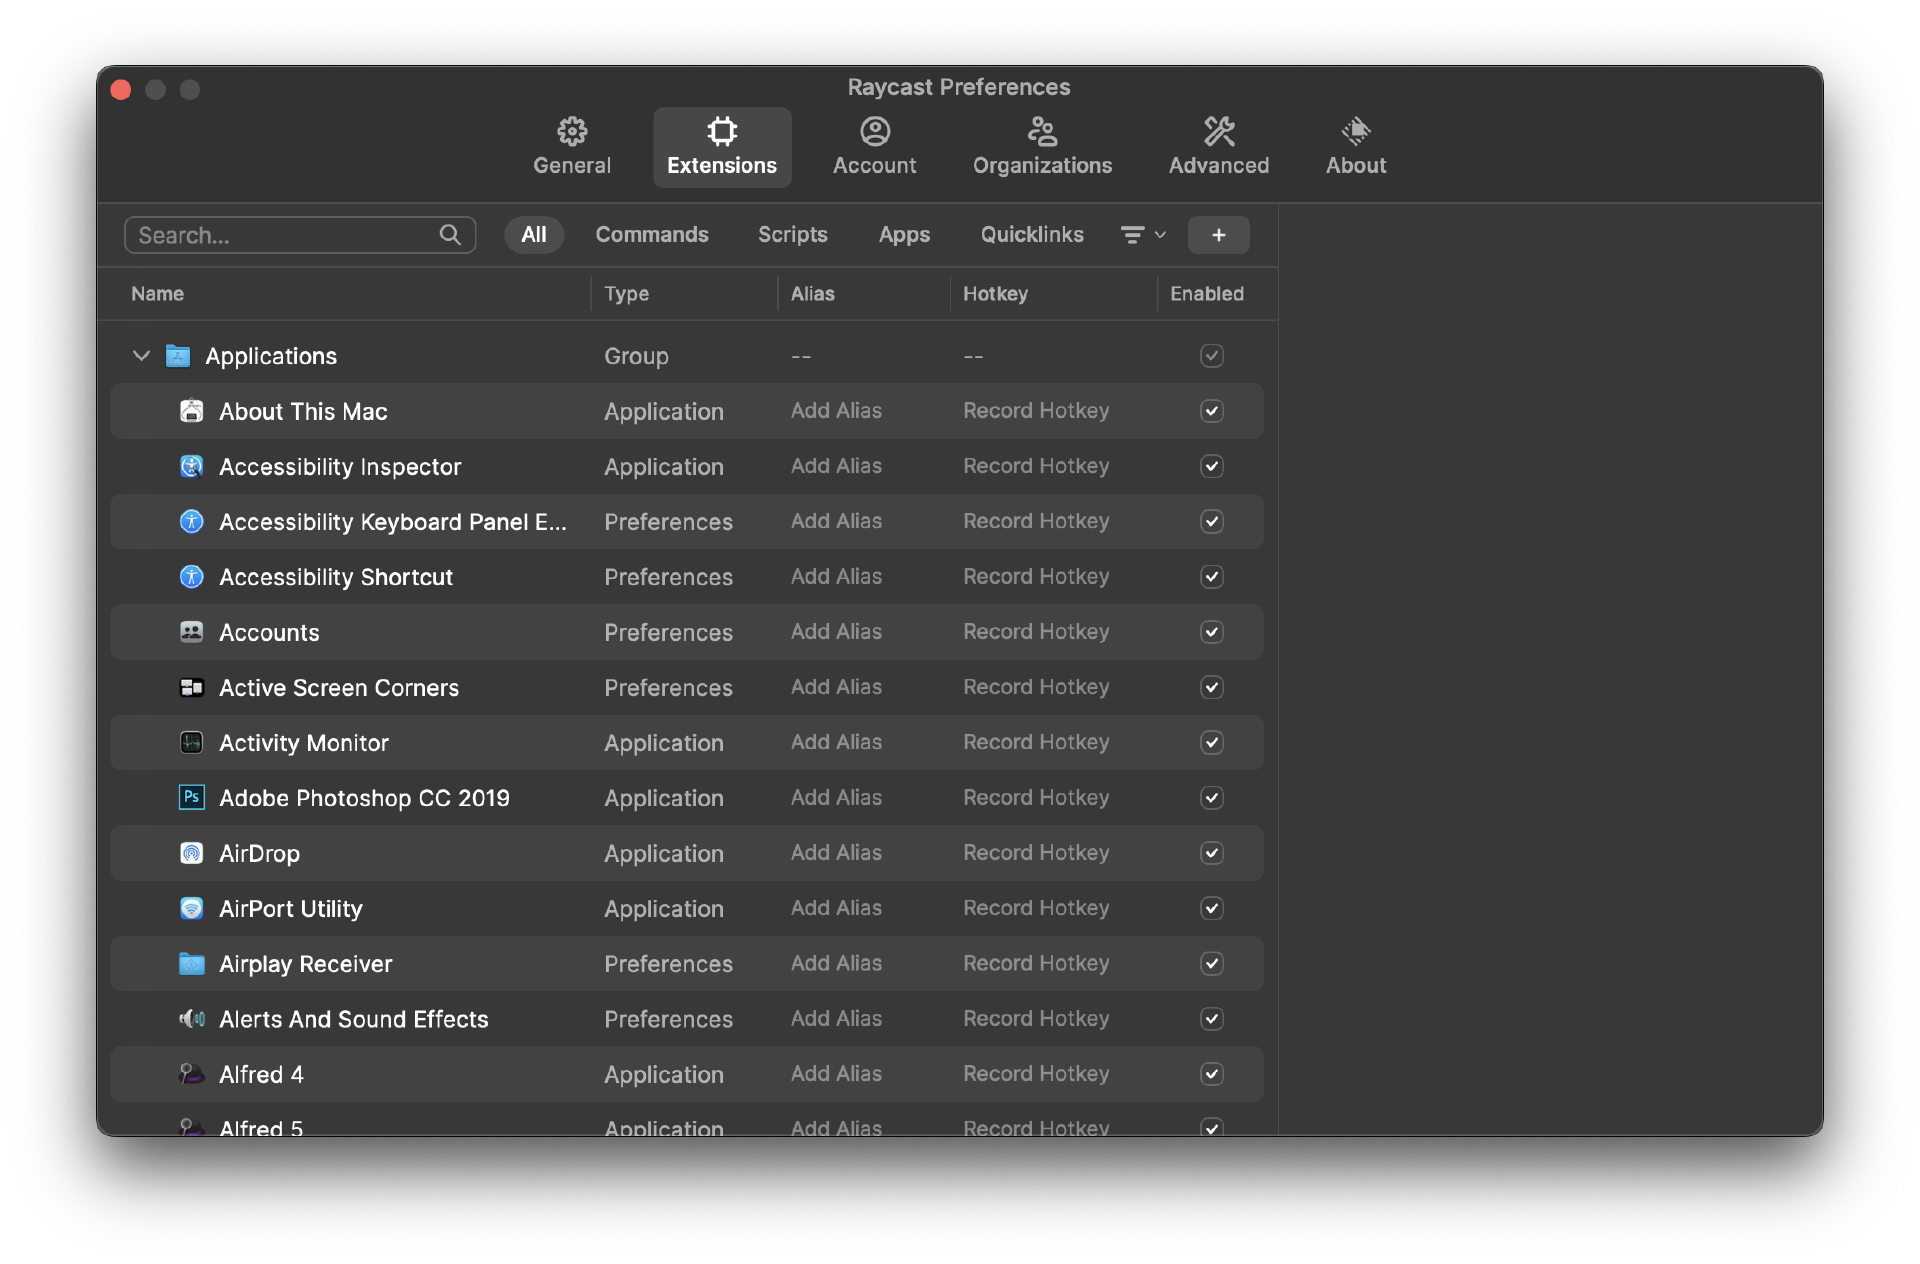
Task: Uncheck Accessibility Shortcut enabled box
Action: pos(1211,577)
